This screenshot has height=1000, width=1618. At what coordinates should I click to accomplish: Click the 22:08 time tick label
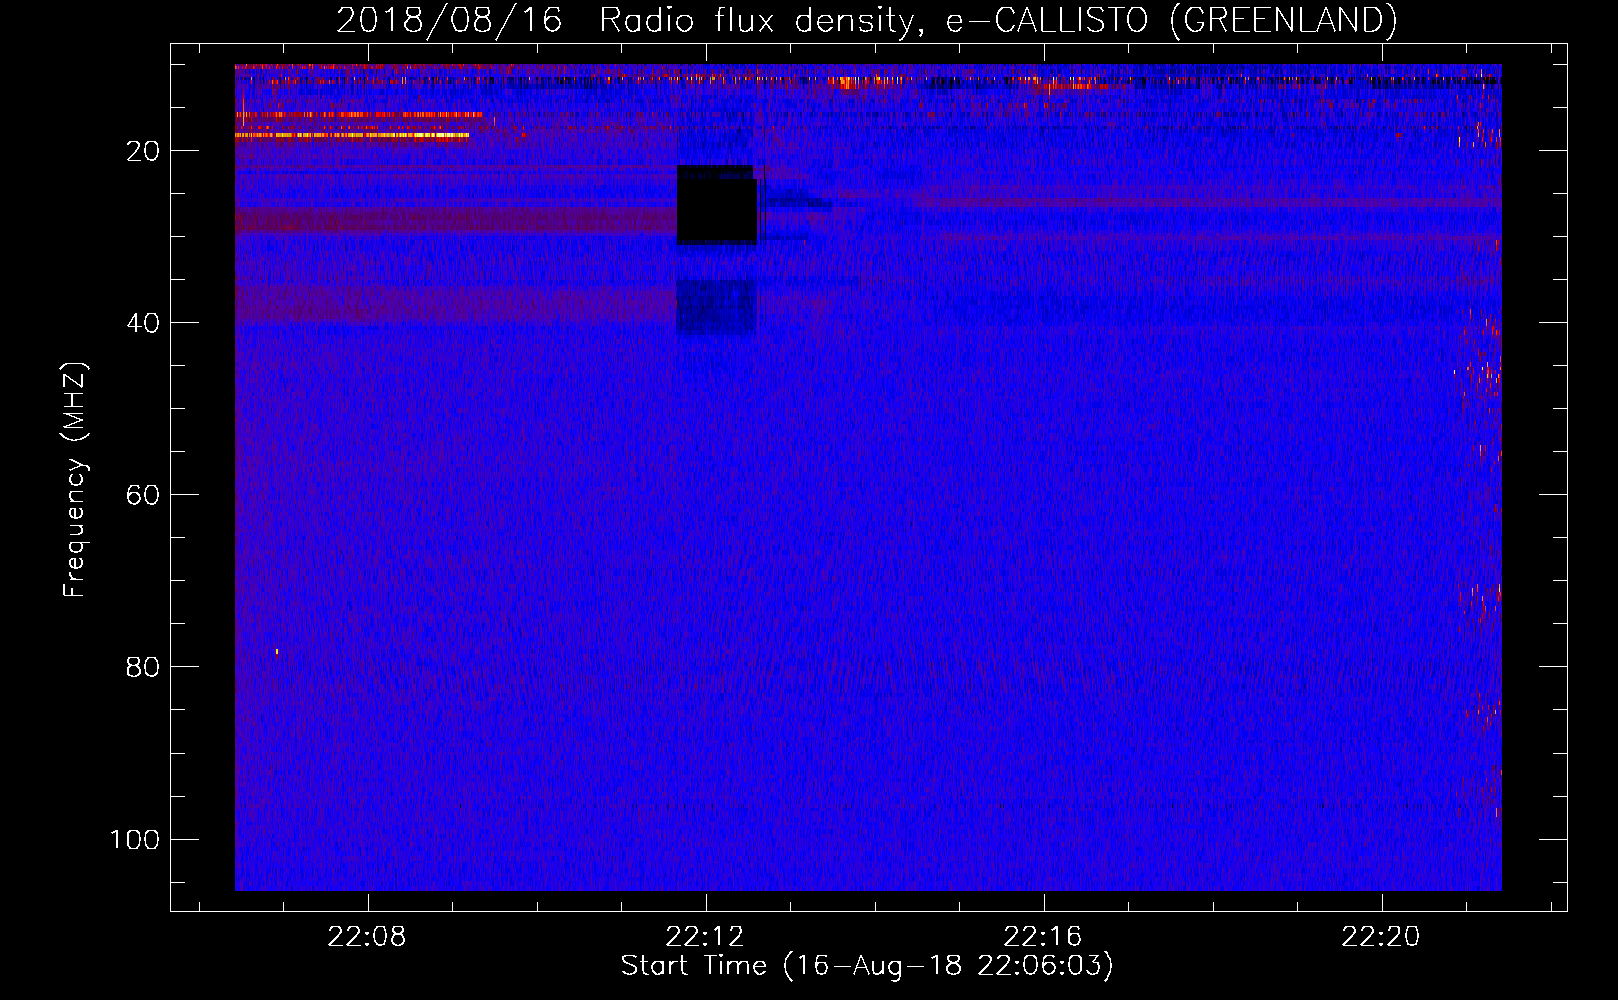click(367, 936)
